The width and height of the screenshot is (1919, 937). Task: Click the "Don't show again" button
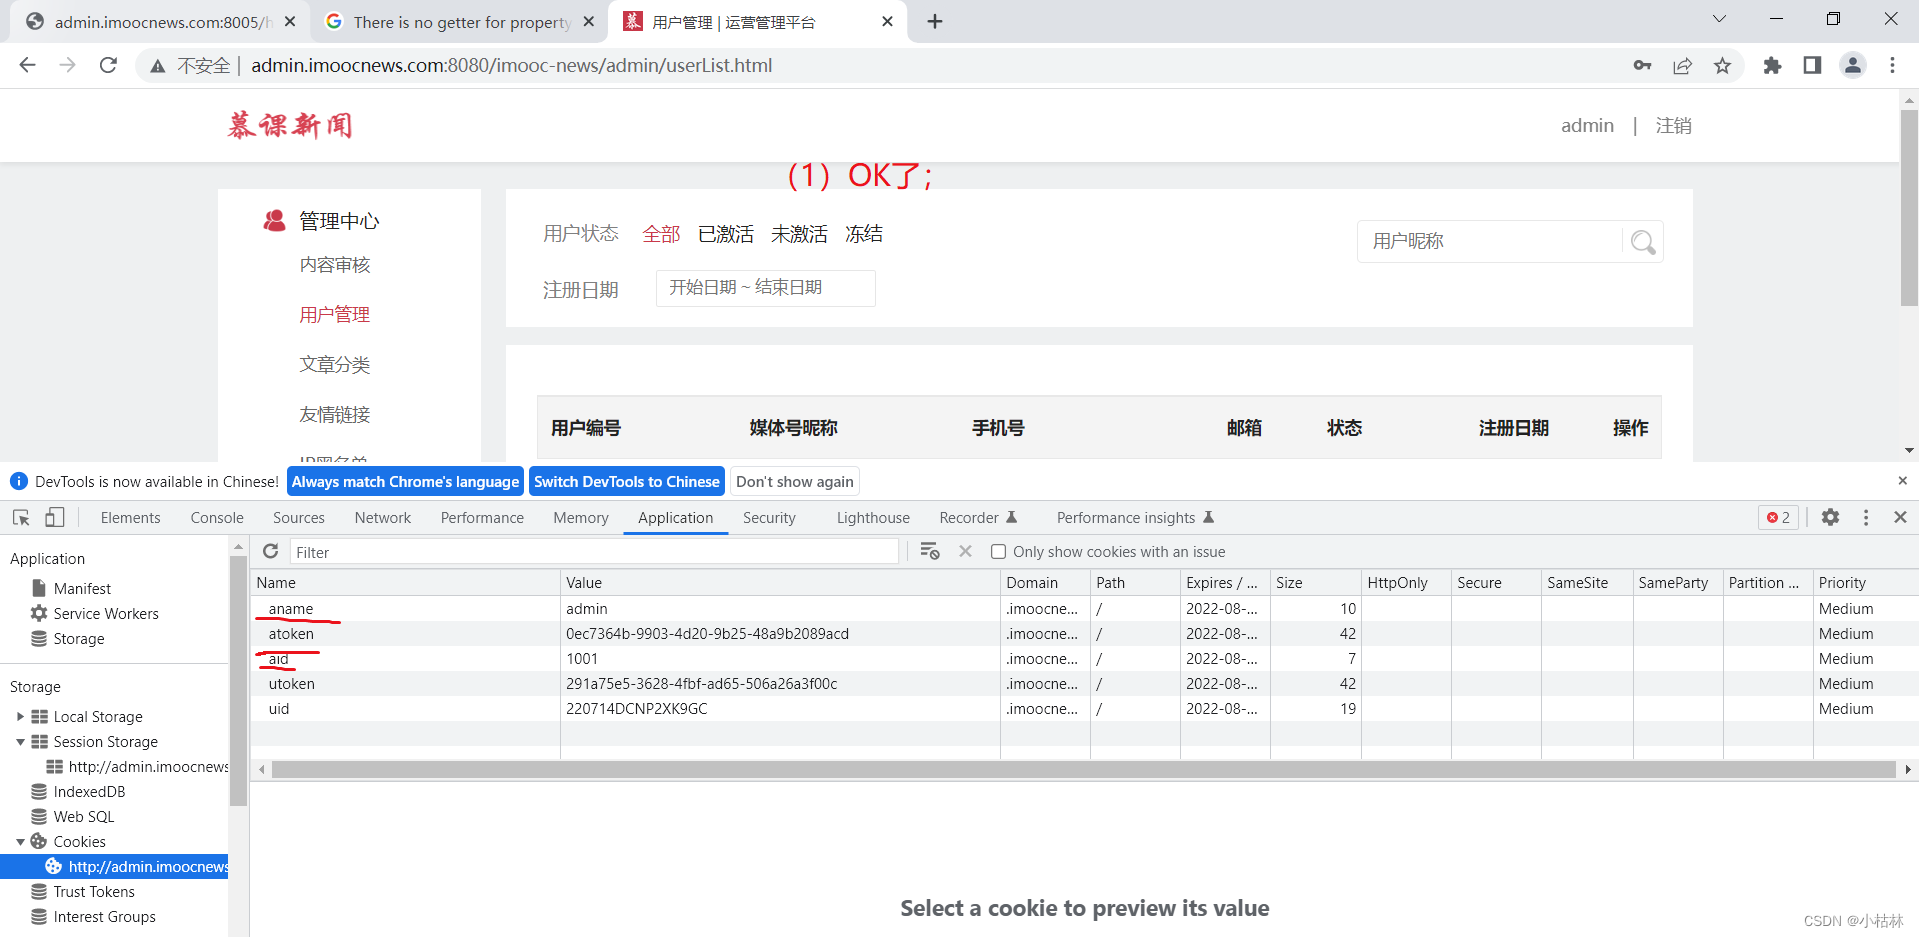pyautogui.click(x=794, y=481)
